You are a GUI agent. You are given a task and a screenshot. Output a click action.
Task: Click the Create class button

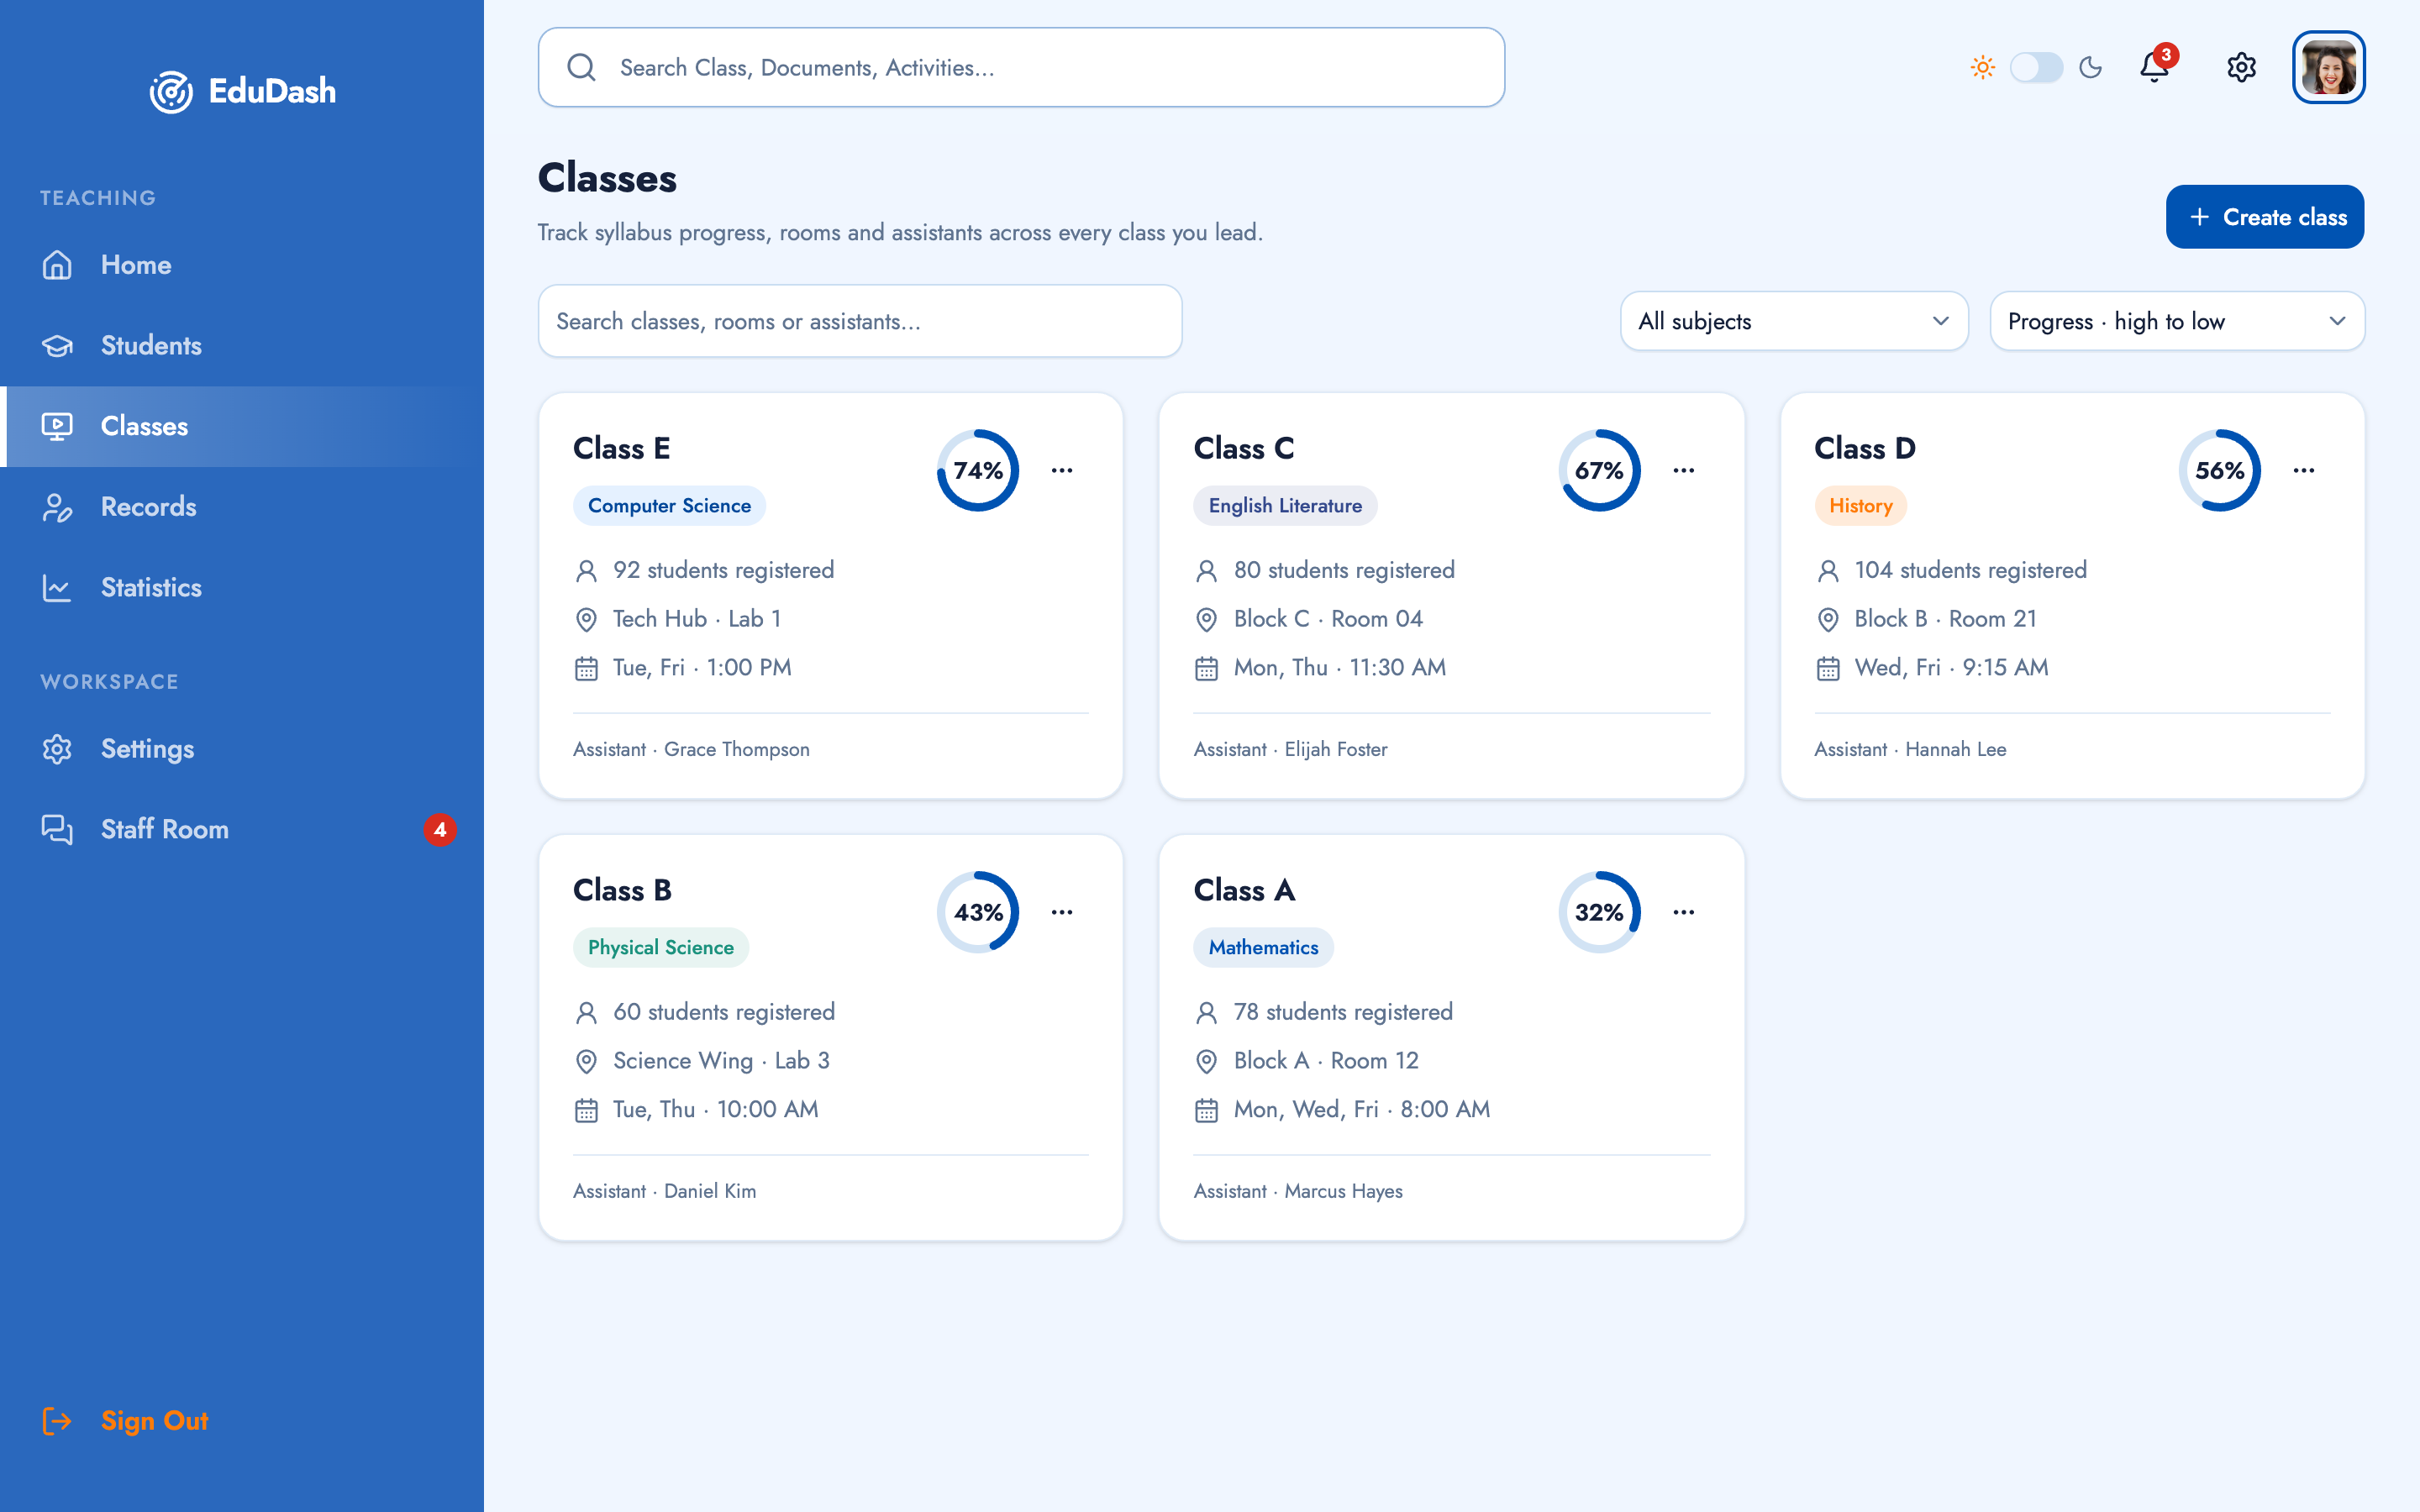pos(2265,217)
